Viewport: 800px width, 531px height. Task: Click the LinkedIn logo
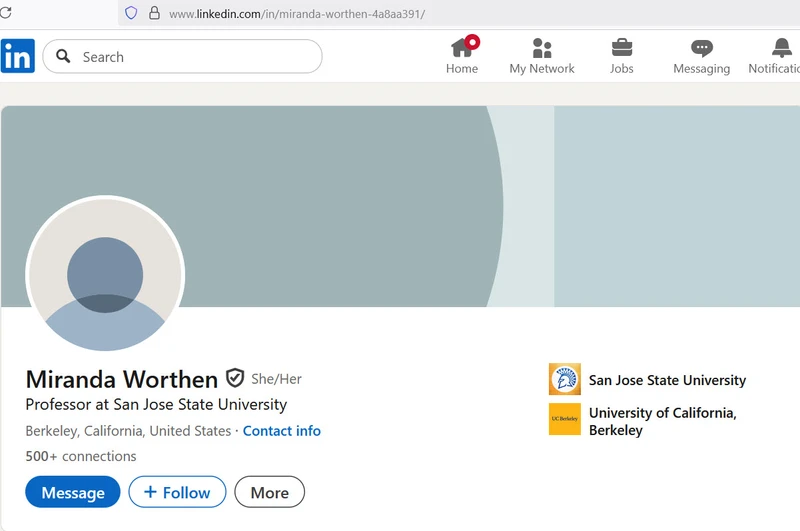pyautogui.click(x=18, y=57)
